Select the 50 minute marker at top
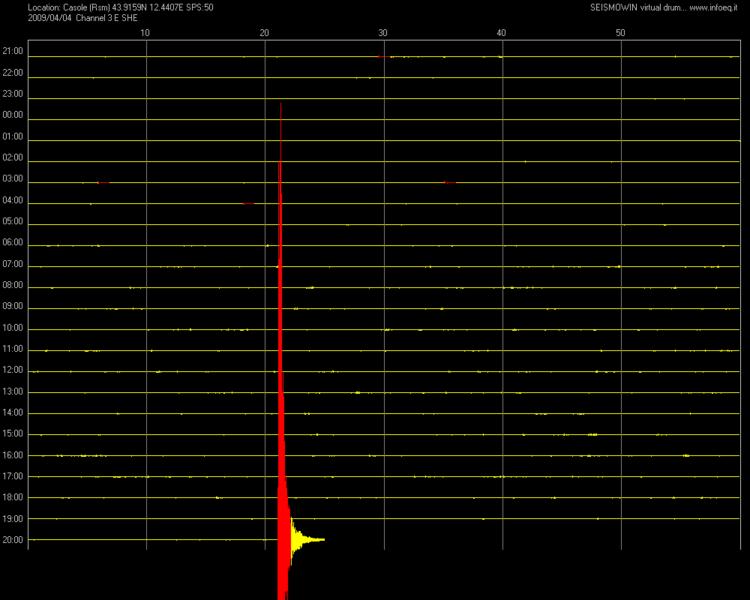 tap(621, 33)
